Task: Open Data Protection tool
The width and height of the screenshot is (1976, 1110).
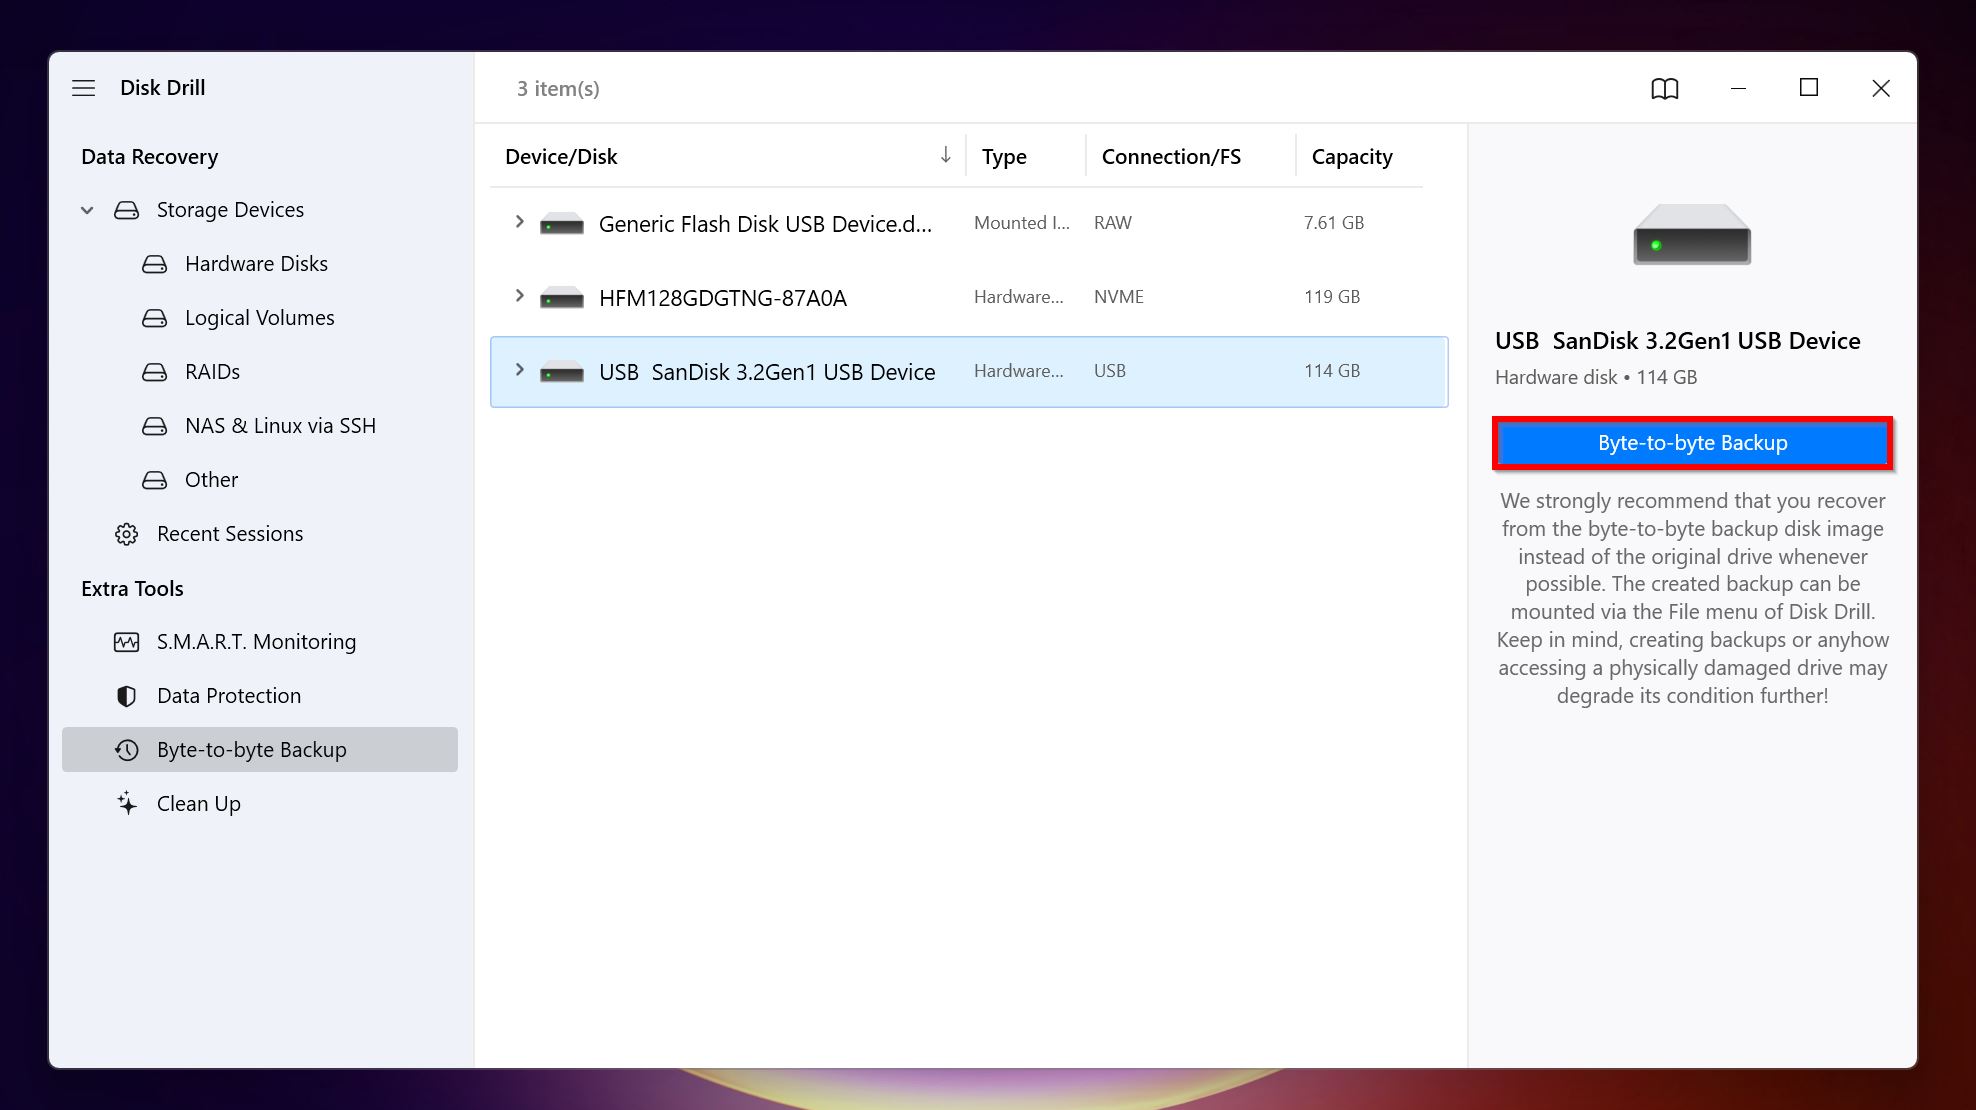Action: pos(229,696)
